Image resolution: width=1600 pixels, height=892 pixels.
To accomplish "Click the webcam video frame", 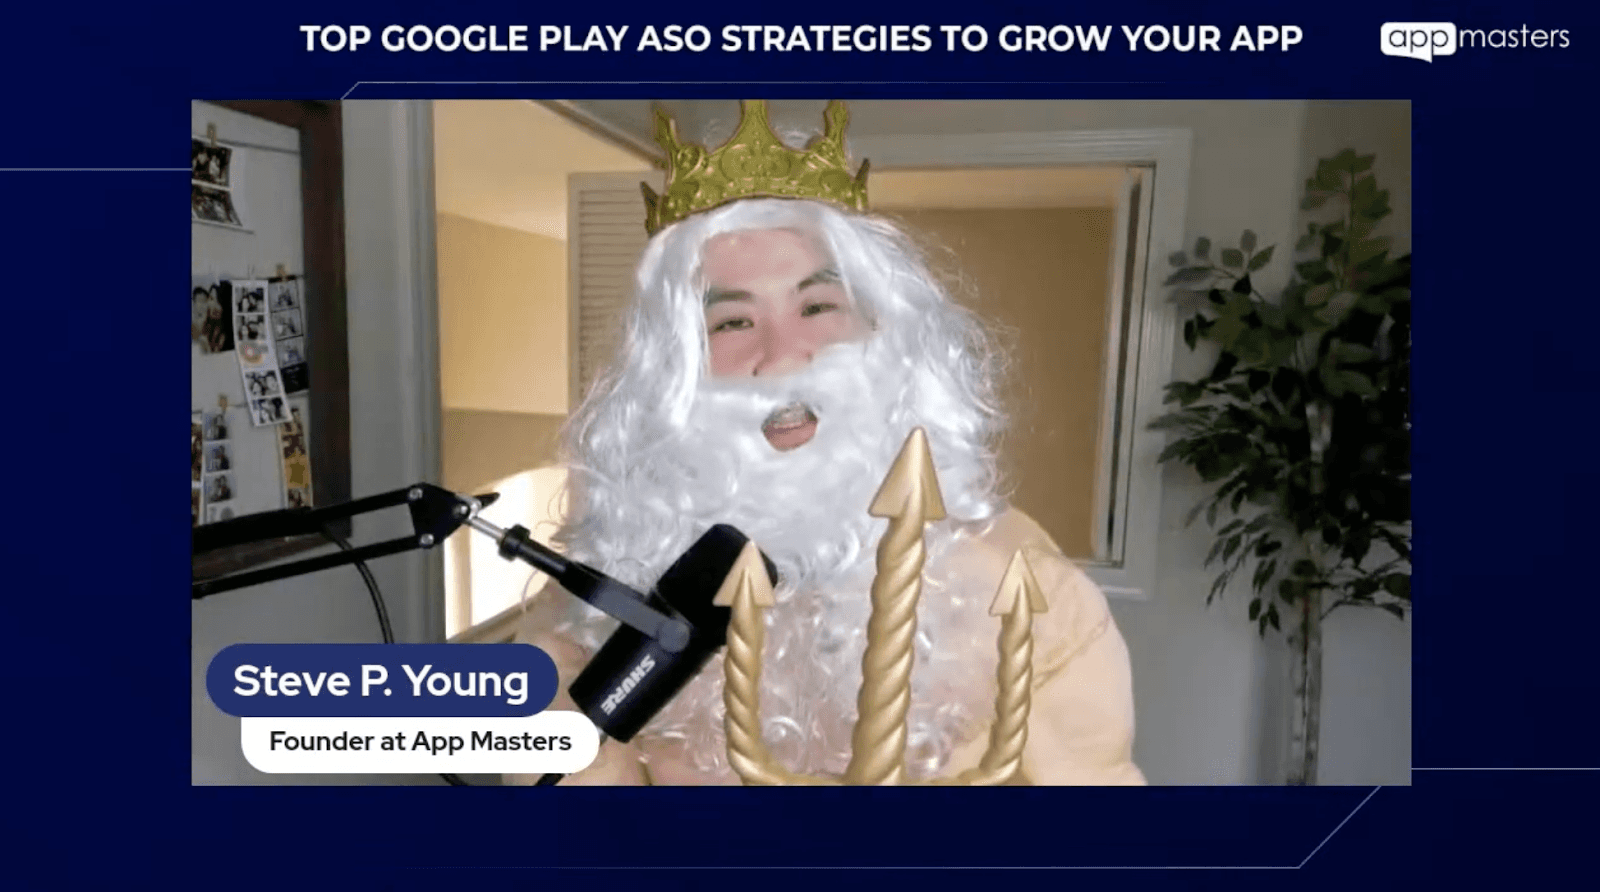I will coord(801,442).
